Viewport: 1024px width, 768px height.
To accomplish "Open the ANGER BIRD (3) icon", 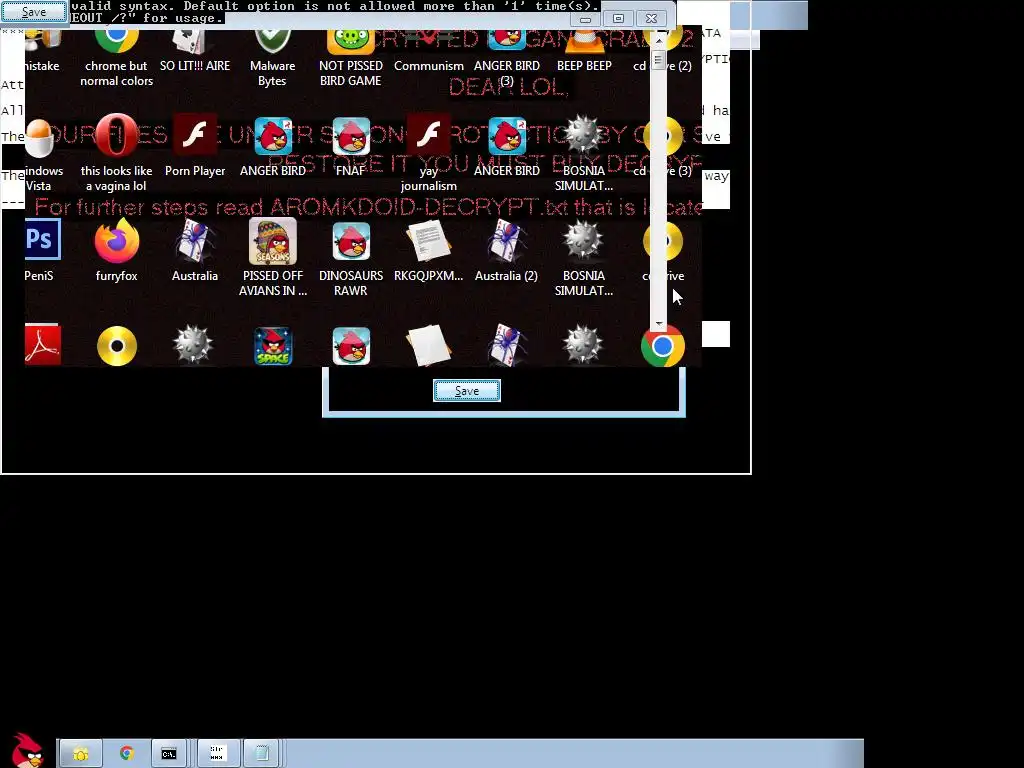I will click(507, 59).
